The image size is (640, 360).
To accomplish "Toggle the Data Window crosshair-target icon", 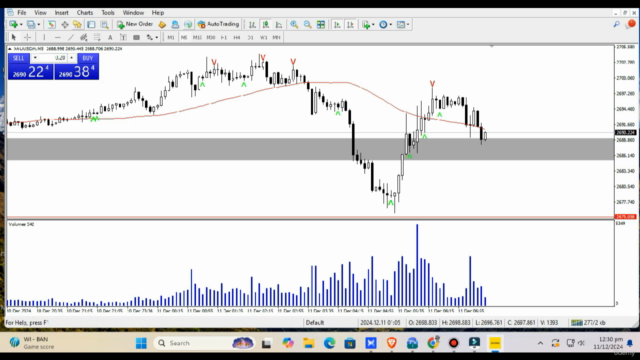I will point(64,24).
